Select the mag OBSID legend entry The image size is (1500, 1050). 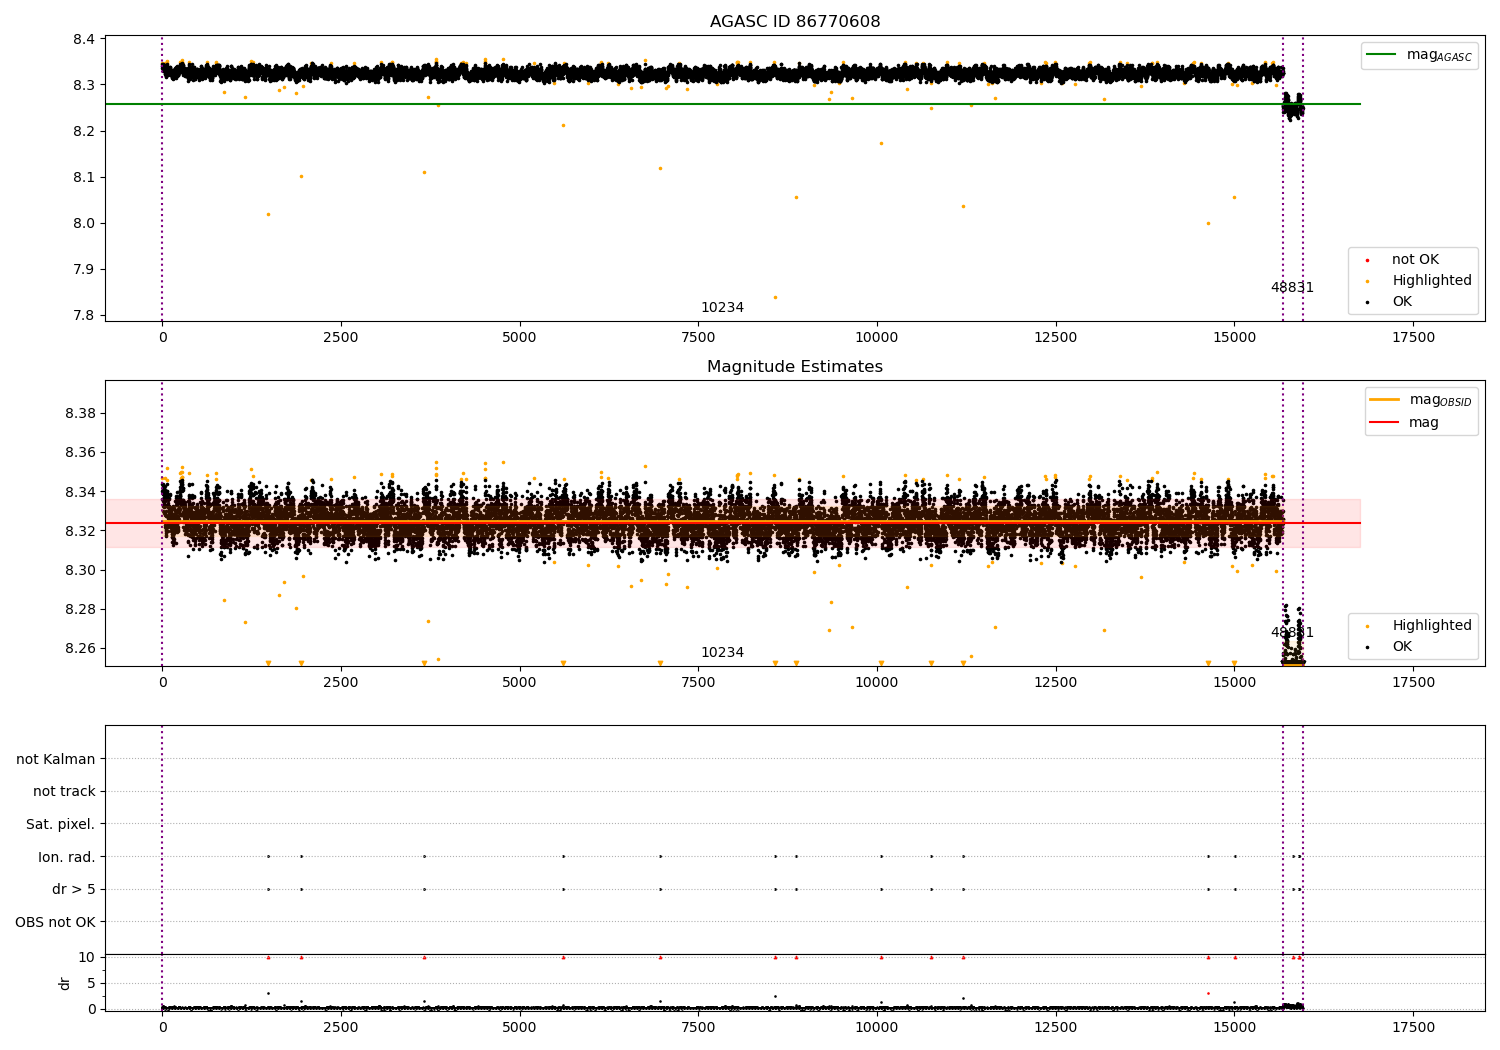pyautogui.click(x=1421, y=400)
